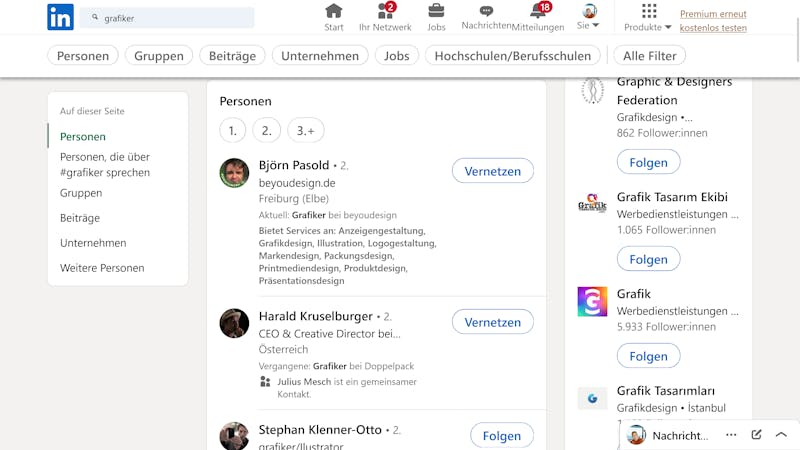Filter results by Personen
The width and height of the screenshot is (800, 450).
click(x=83, y=56)
